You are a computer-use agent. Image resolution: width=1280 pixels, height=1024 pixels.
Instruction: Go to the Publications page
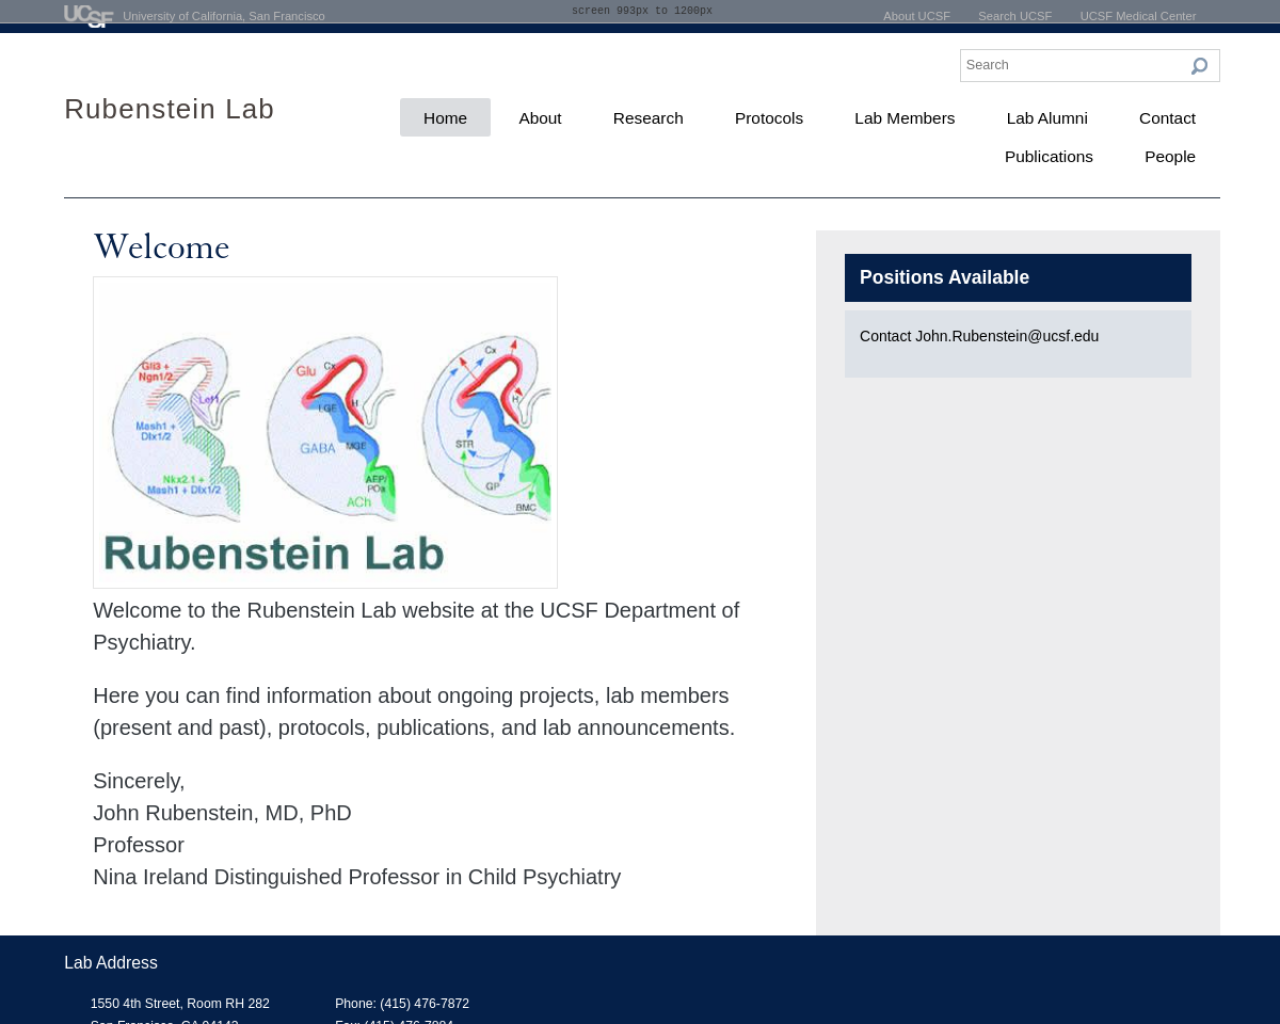pos(1049,157)
